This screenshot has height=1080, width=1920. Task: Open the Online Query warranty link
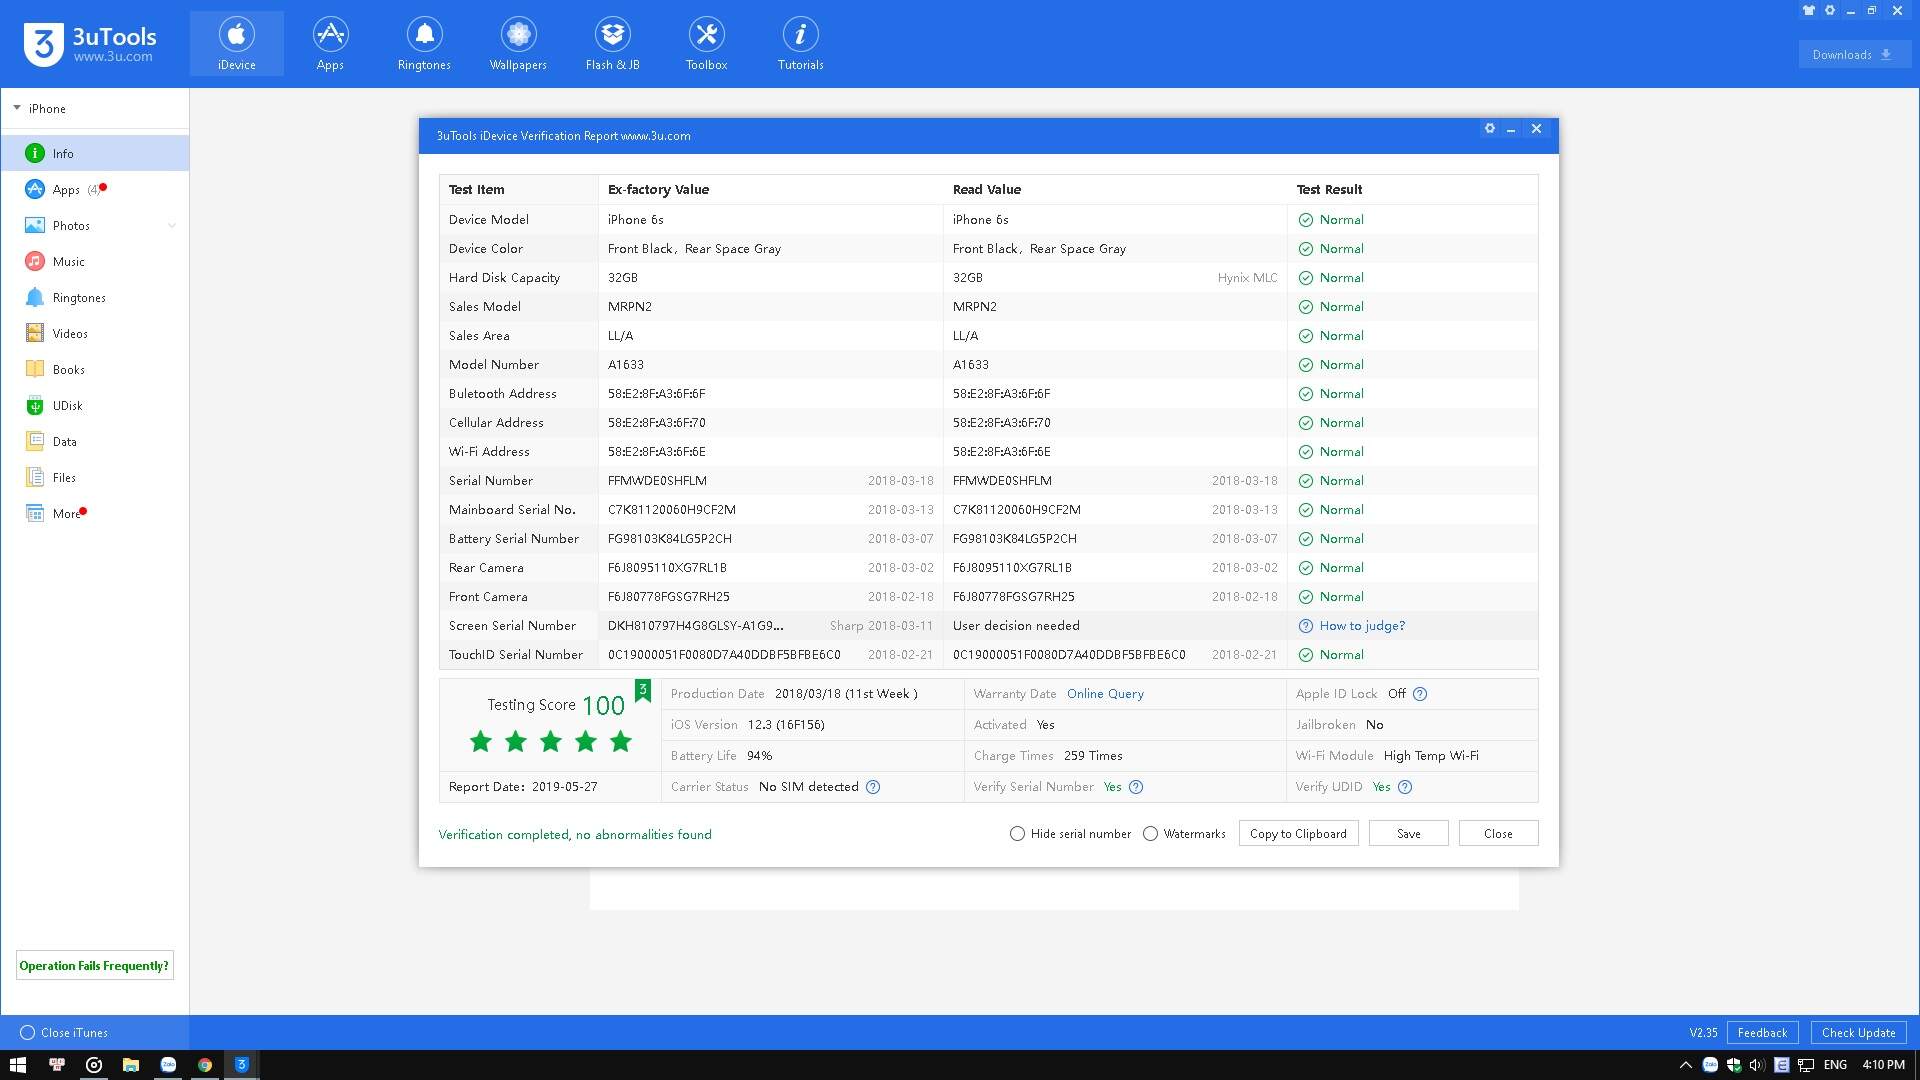coord(1105,694)
